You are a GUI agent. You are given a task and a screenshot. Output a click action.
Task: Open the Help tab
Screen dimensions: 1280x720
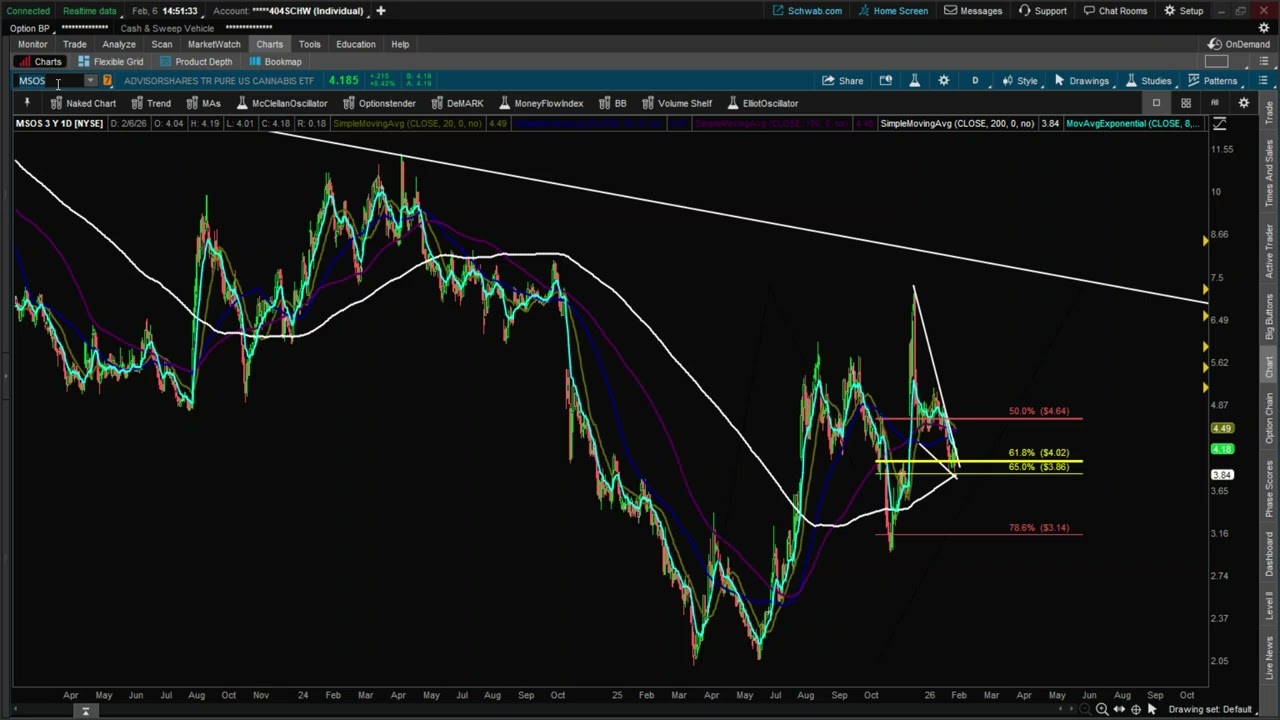tap(400, 44)
